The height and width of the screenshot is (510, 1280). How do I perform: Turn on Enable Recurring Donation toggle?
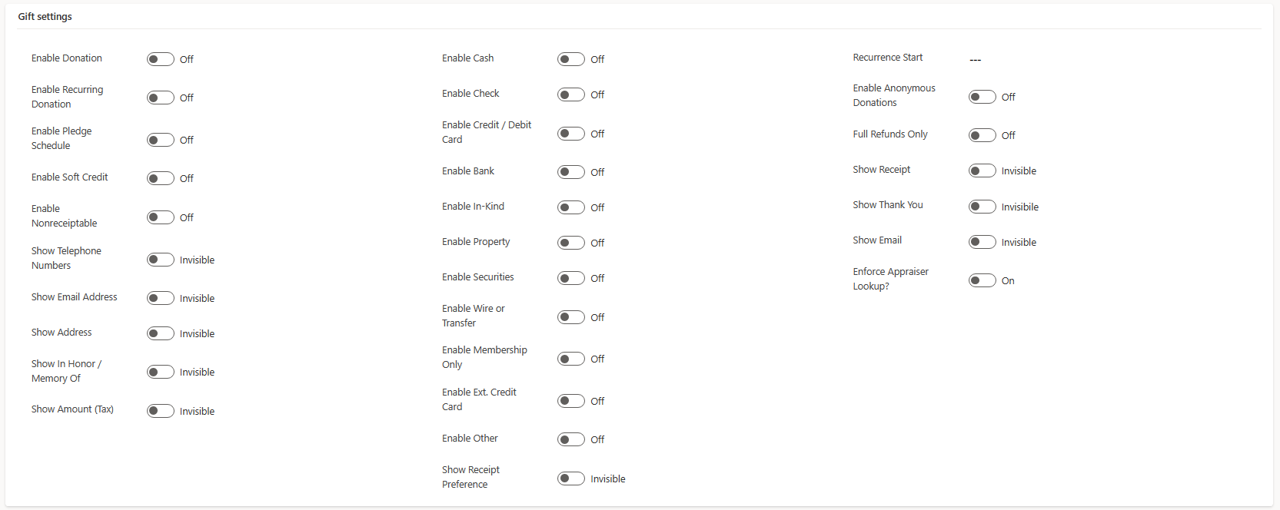click(160, 98)
